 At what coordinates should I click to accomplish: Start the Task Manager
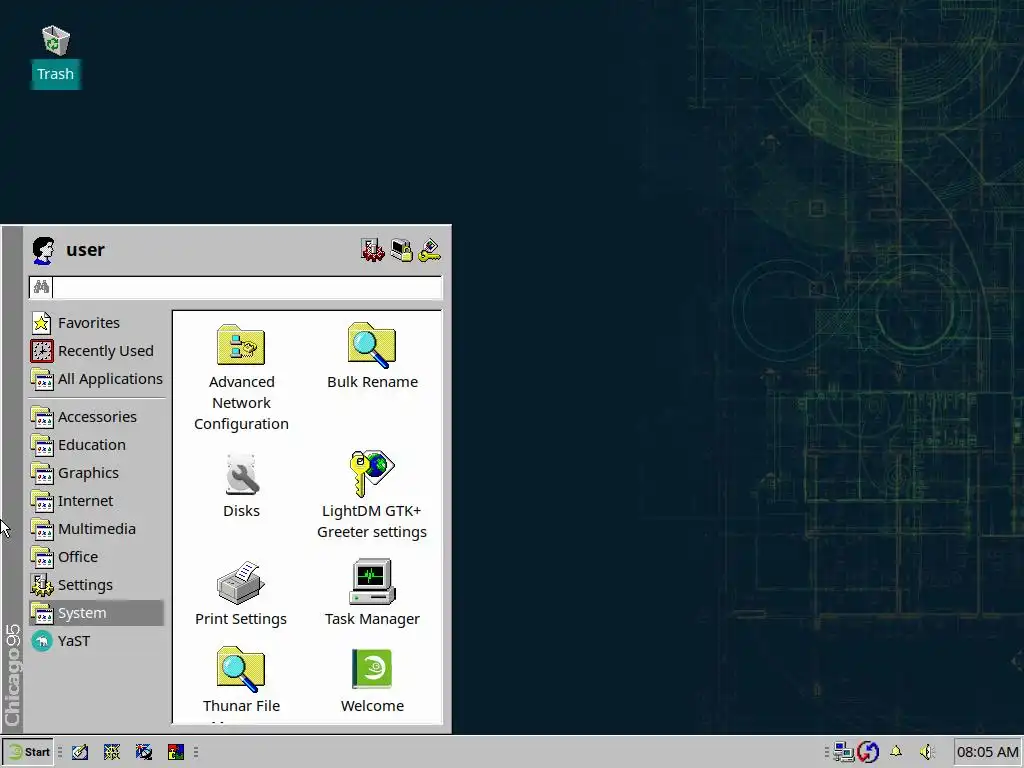372,594
